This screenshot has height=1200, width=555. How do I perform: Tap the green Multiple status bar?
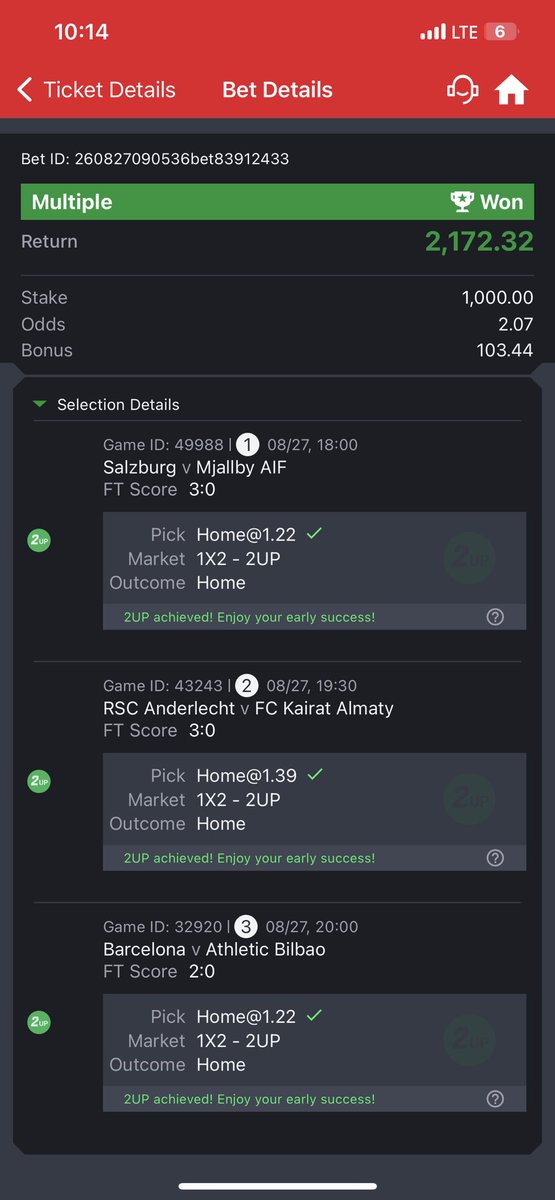pos(277,202)
